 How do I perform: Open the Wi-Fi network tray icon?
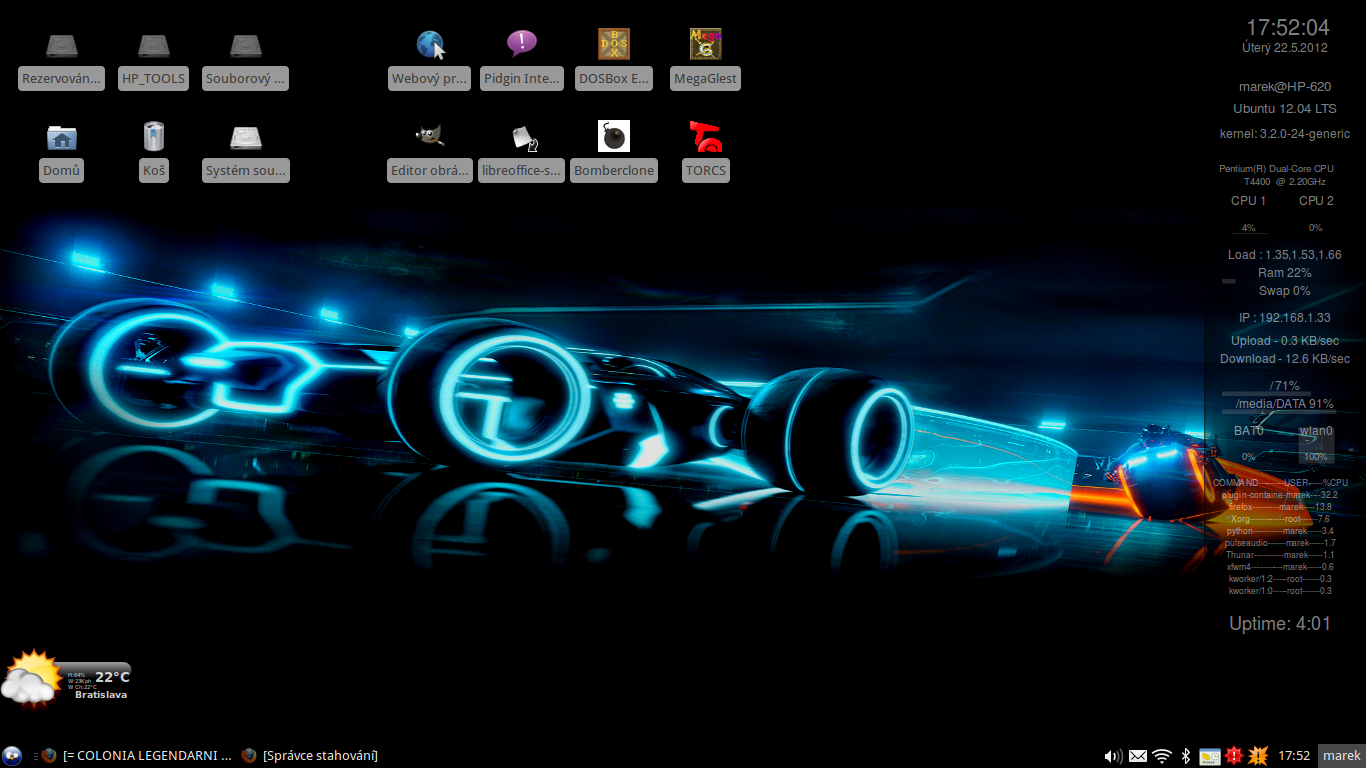coord(1161,756)
